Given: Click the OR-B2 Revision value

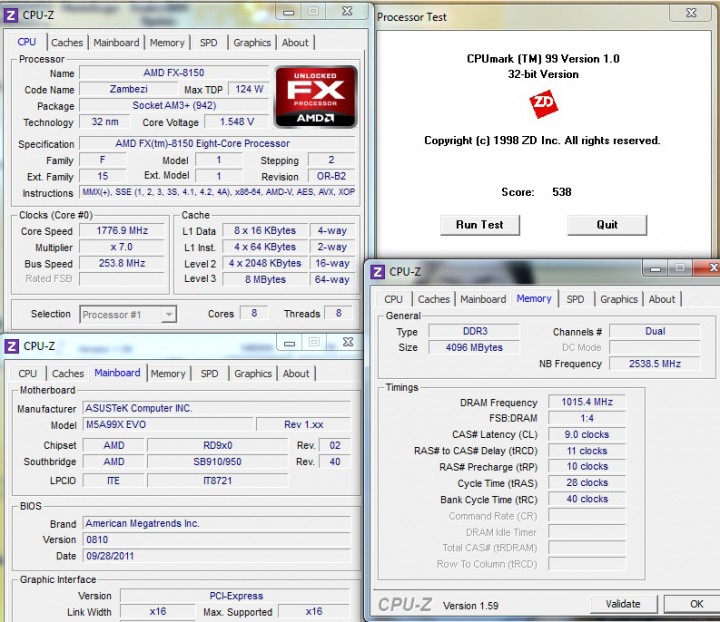Looking at the screenshot, I should click(x=331, y=176).
